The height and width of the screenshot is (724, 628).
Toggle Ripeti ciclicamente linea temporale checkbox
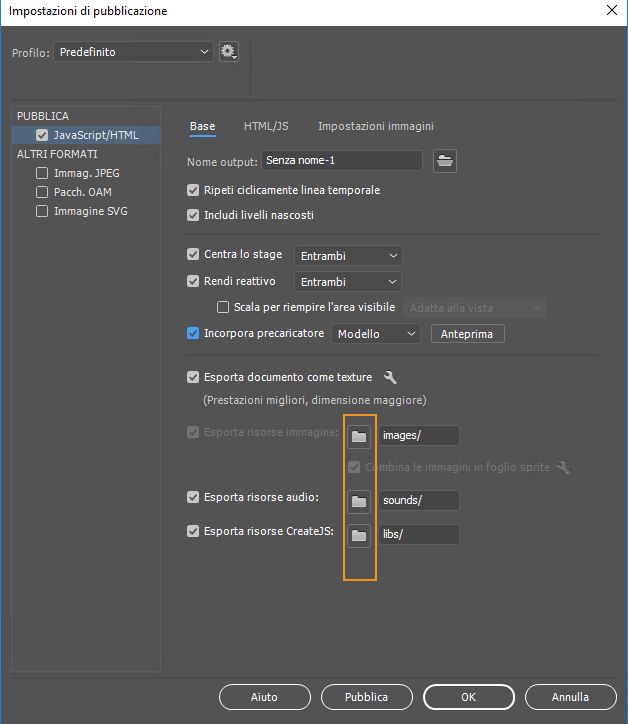pos(193,190)
